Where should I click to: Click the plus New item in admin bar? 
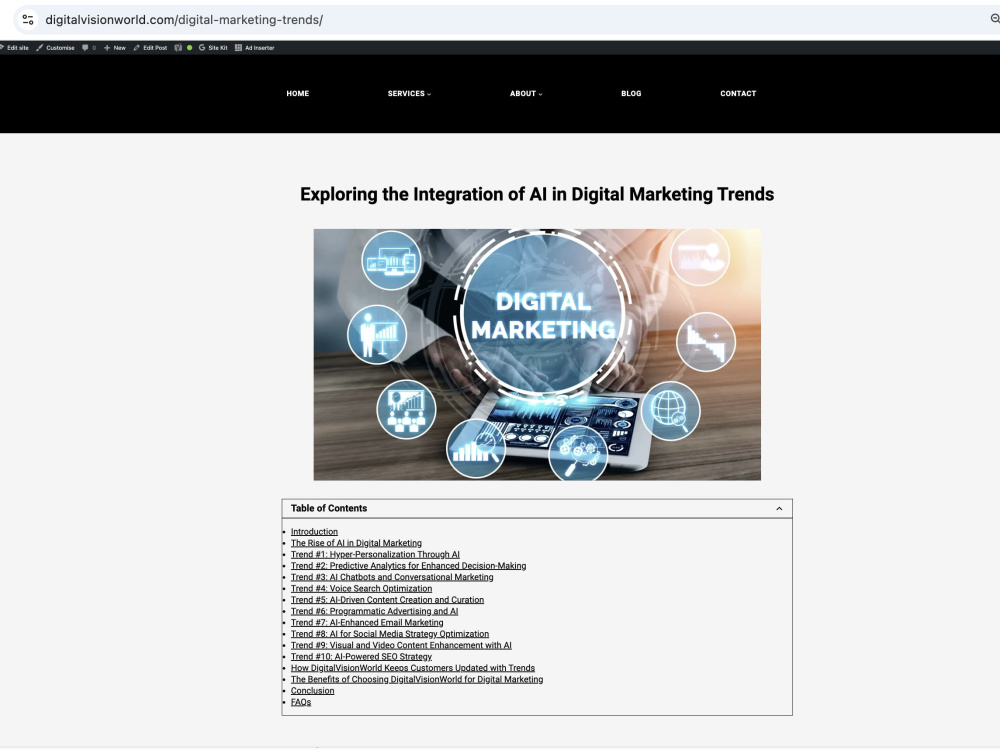pyautogui.click(x=115, y=48)
